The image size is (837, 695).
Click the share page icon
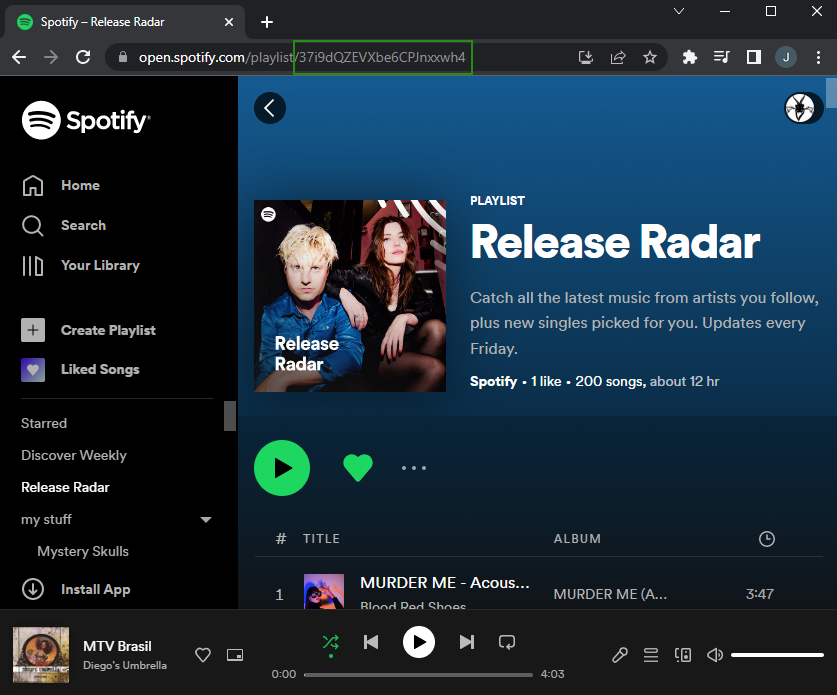[x=618, y=57]
